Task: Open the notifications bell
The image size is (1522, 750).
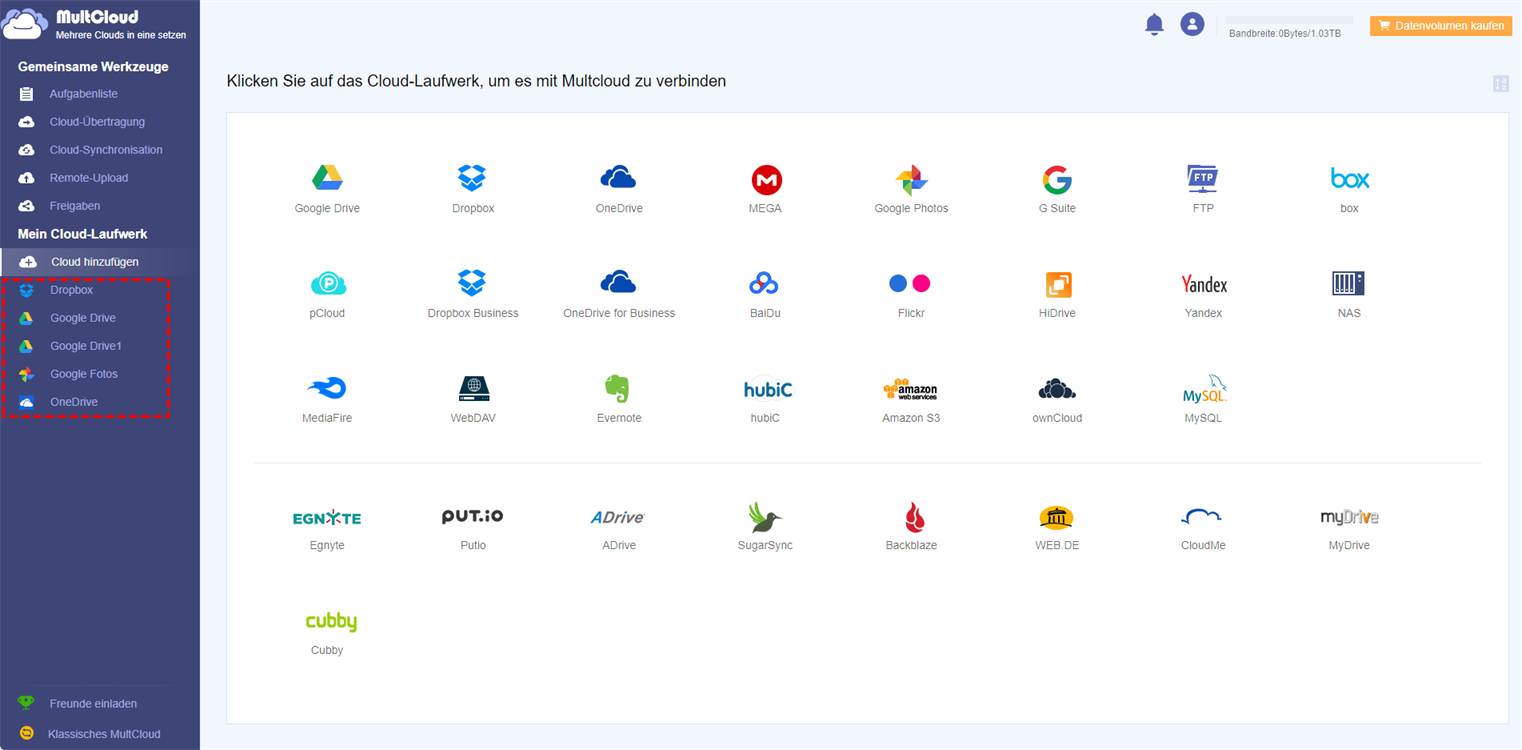Action: pyautogui.click(x=1155, y=24)
